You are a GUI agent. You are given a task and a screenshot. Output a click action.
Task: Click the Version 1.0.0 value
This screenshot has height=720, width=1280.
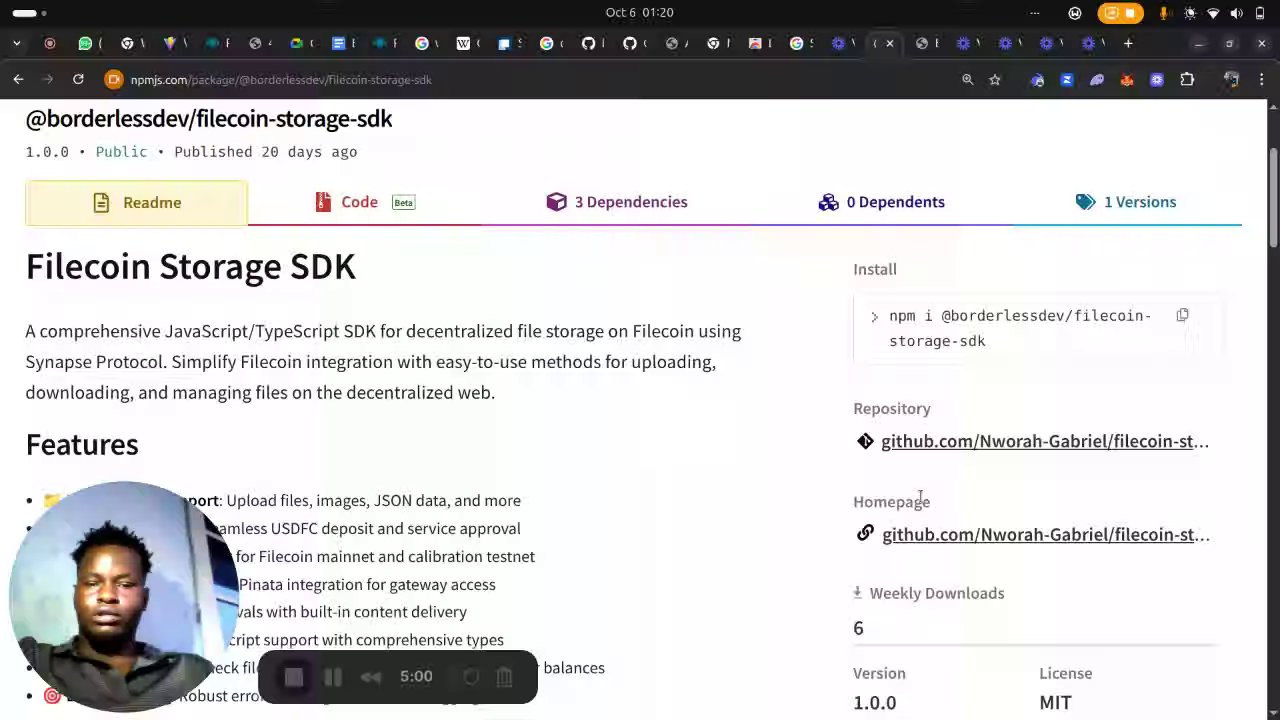(875, 702)
